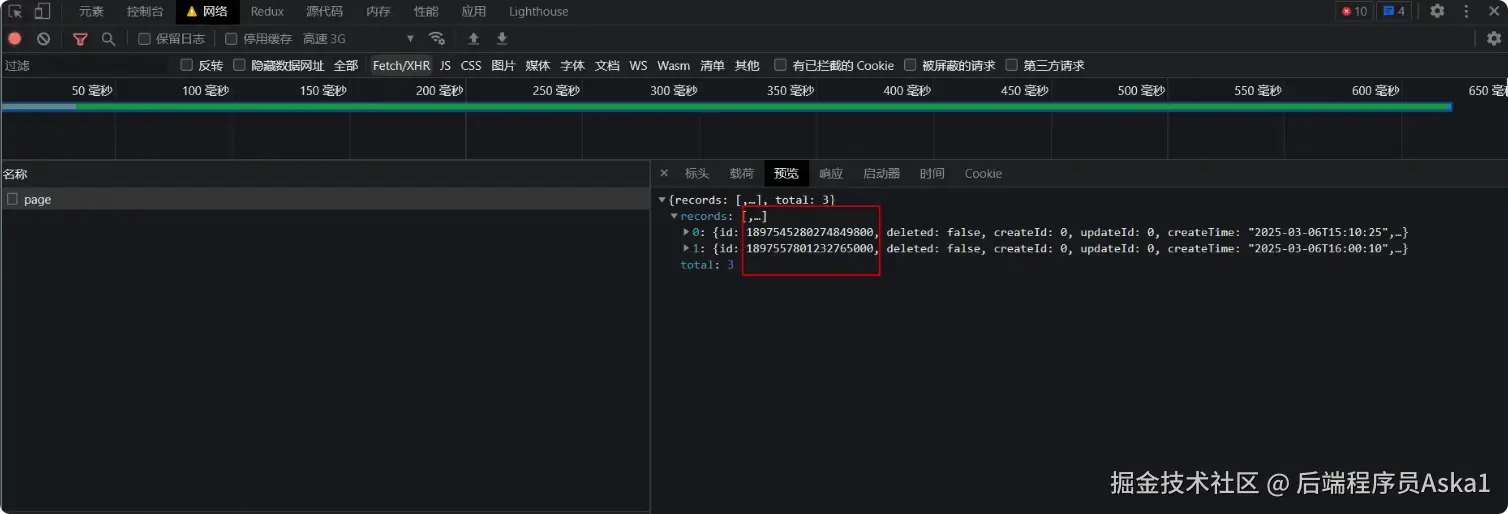
Task: Open network panel settings gear icon
Action: point(1494,39)
